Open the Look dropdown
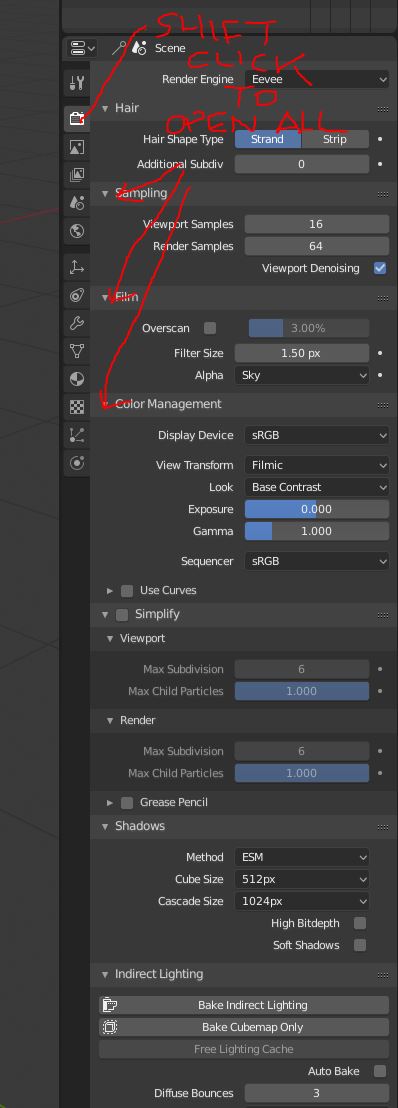The image size is (398, 1108). point(317,487)
